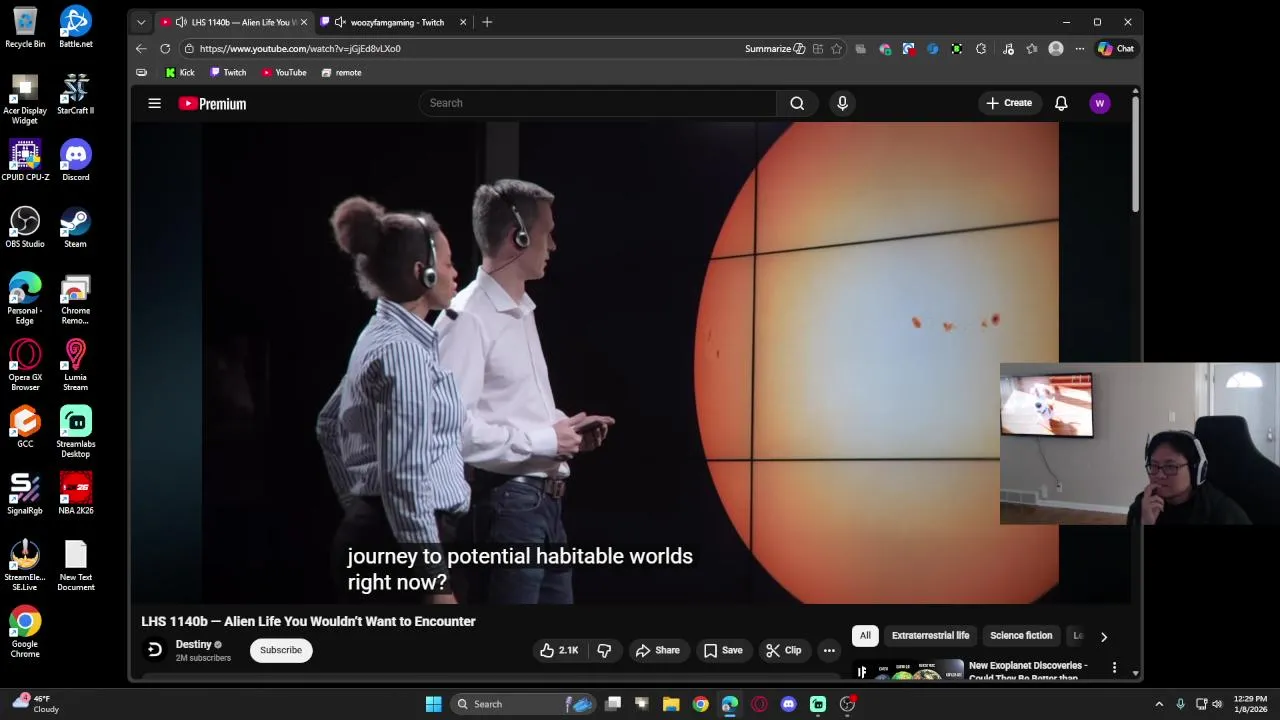Open Destiny channel avatar

(154, 650)
